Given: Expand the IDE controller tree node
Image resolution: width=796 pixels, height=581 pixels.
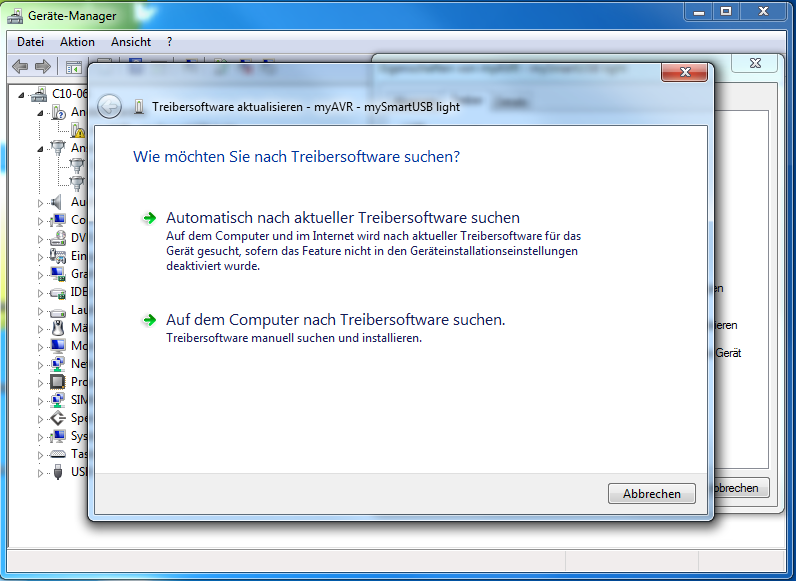Looking at the screenshot, I should tap(41, 292).
